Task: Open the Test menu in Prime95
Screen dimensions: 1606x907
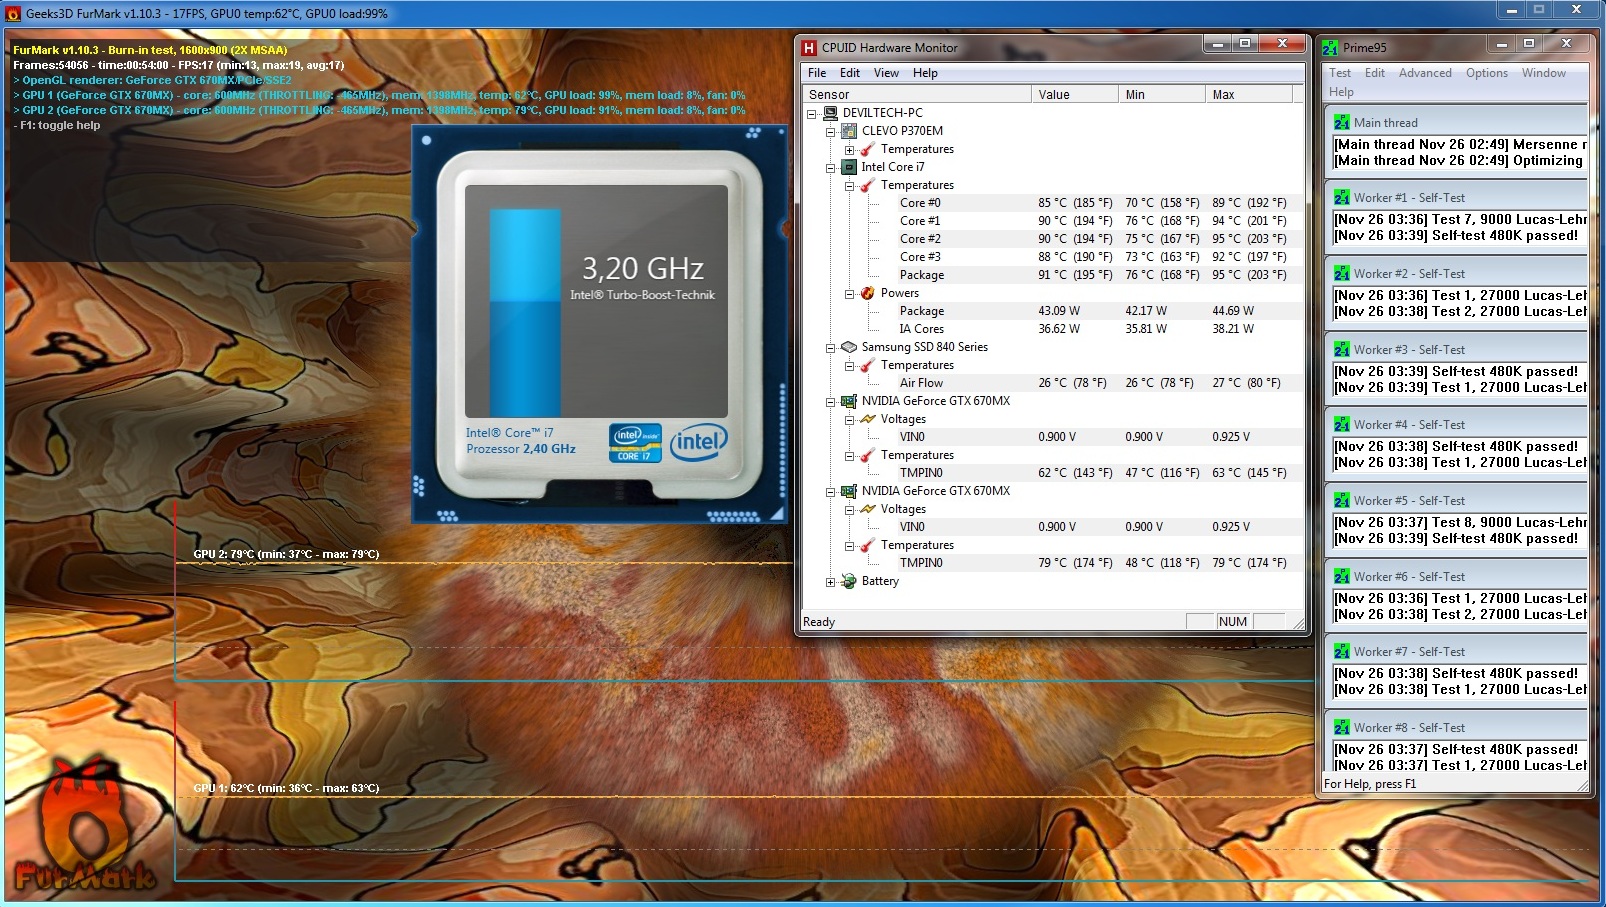Action: point(1340,73)
